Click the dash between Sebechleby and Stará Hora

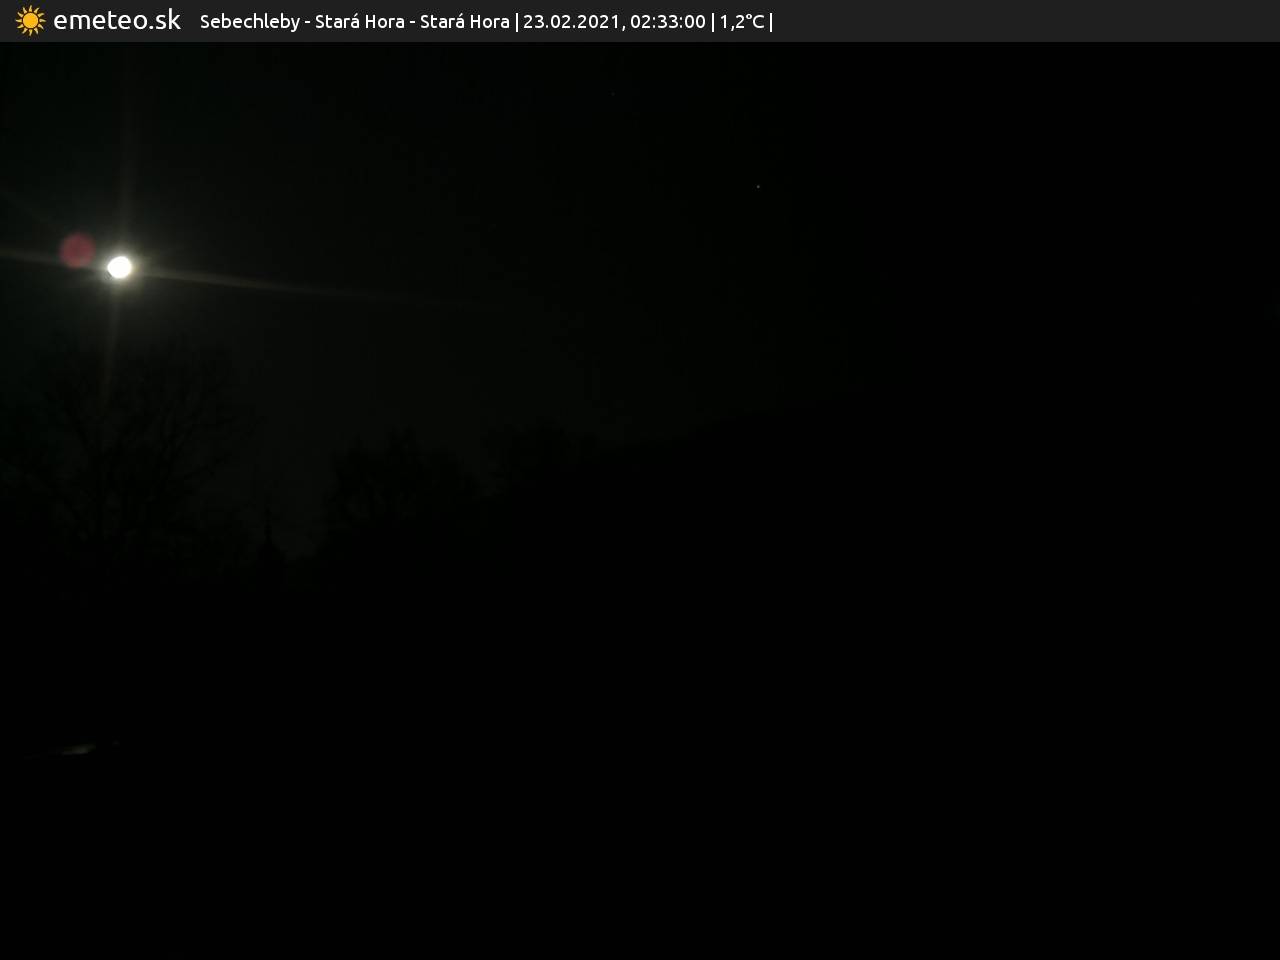tap(307, 22)
